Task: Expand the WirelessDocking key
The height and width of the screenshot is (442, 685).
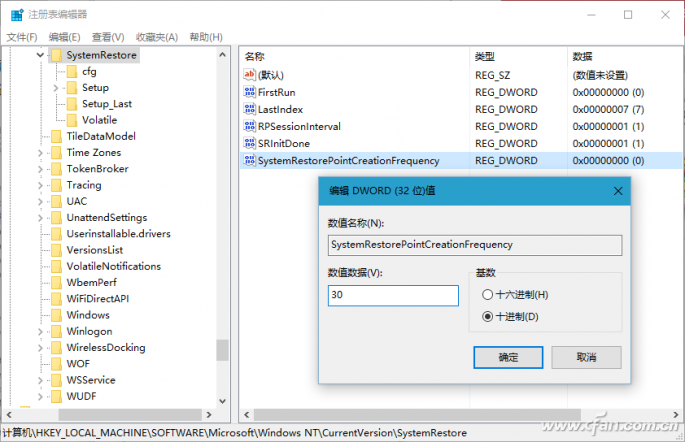Action: click(x=40, y=348)
